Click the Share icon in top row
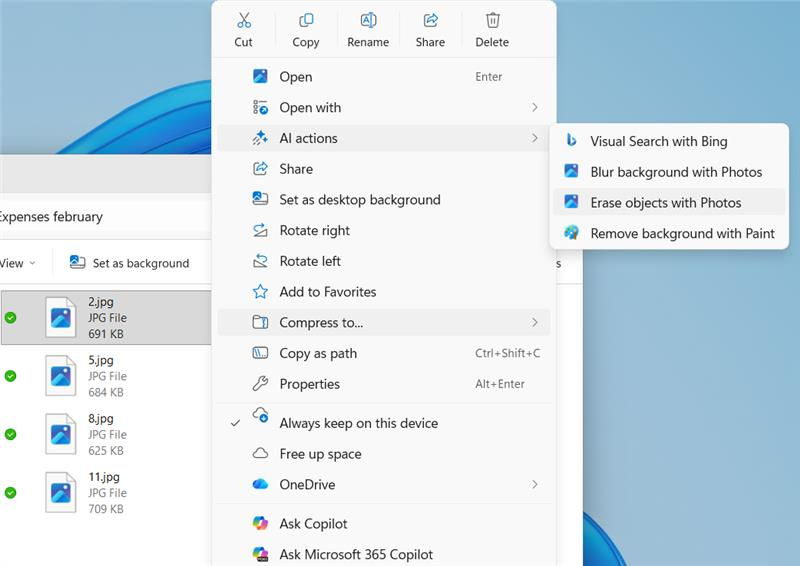Image resolution: width=800 pixels, height=566 pixels. click(x=431, y=20)
